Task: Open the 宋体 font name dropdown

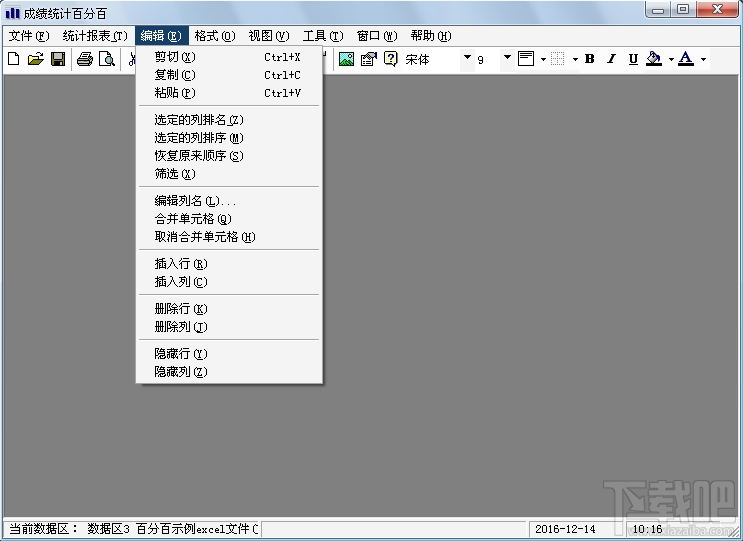Action: coord(467,58)
